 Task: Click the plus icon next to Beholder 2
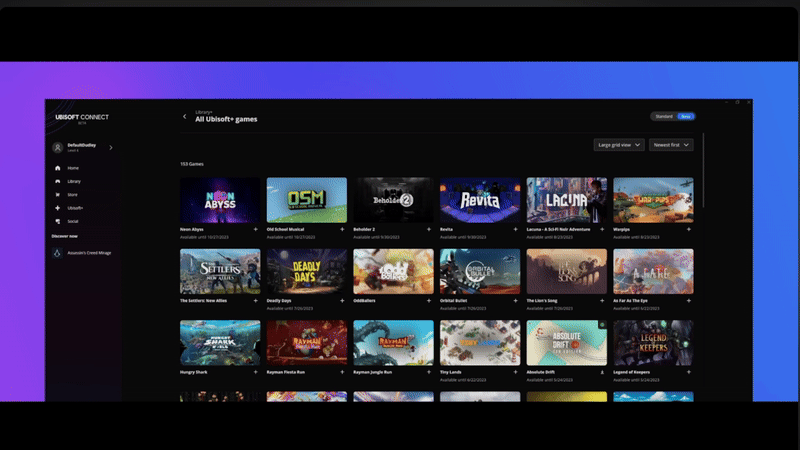coord(429,230)
